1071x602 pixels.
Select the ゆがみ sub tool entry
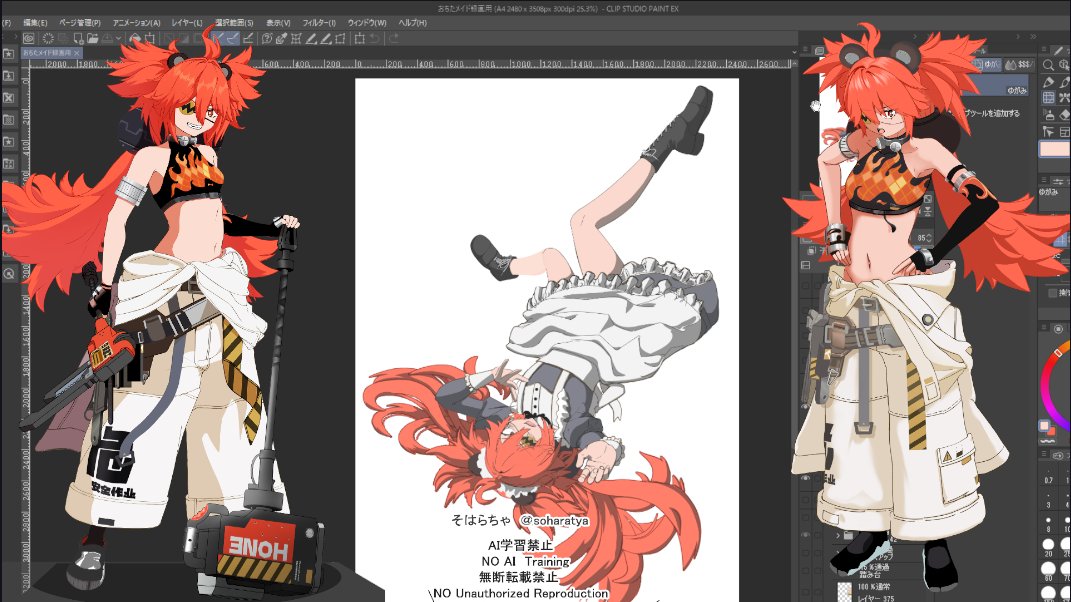[x=997, y=85]
